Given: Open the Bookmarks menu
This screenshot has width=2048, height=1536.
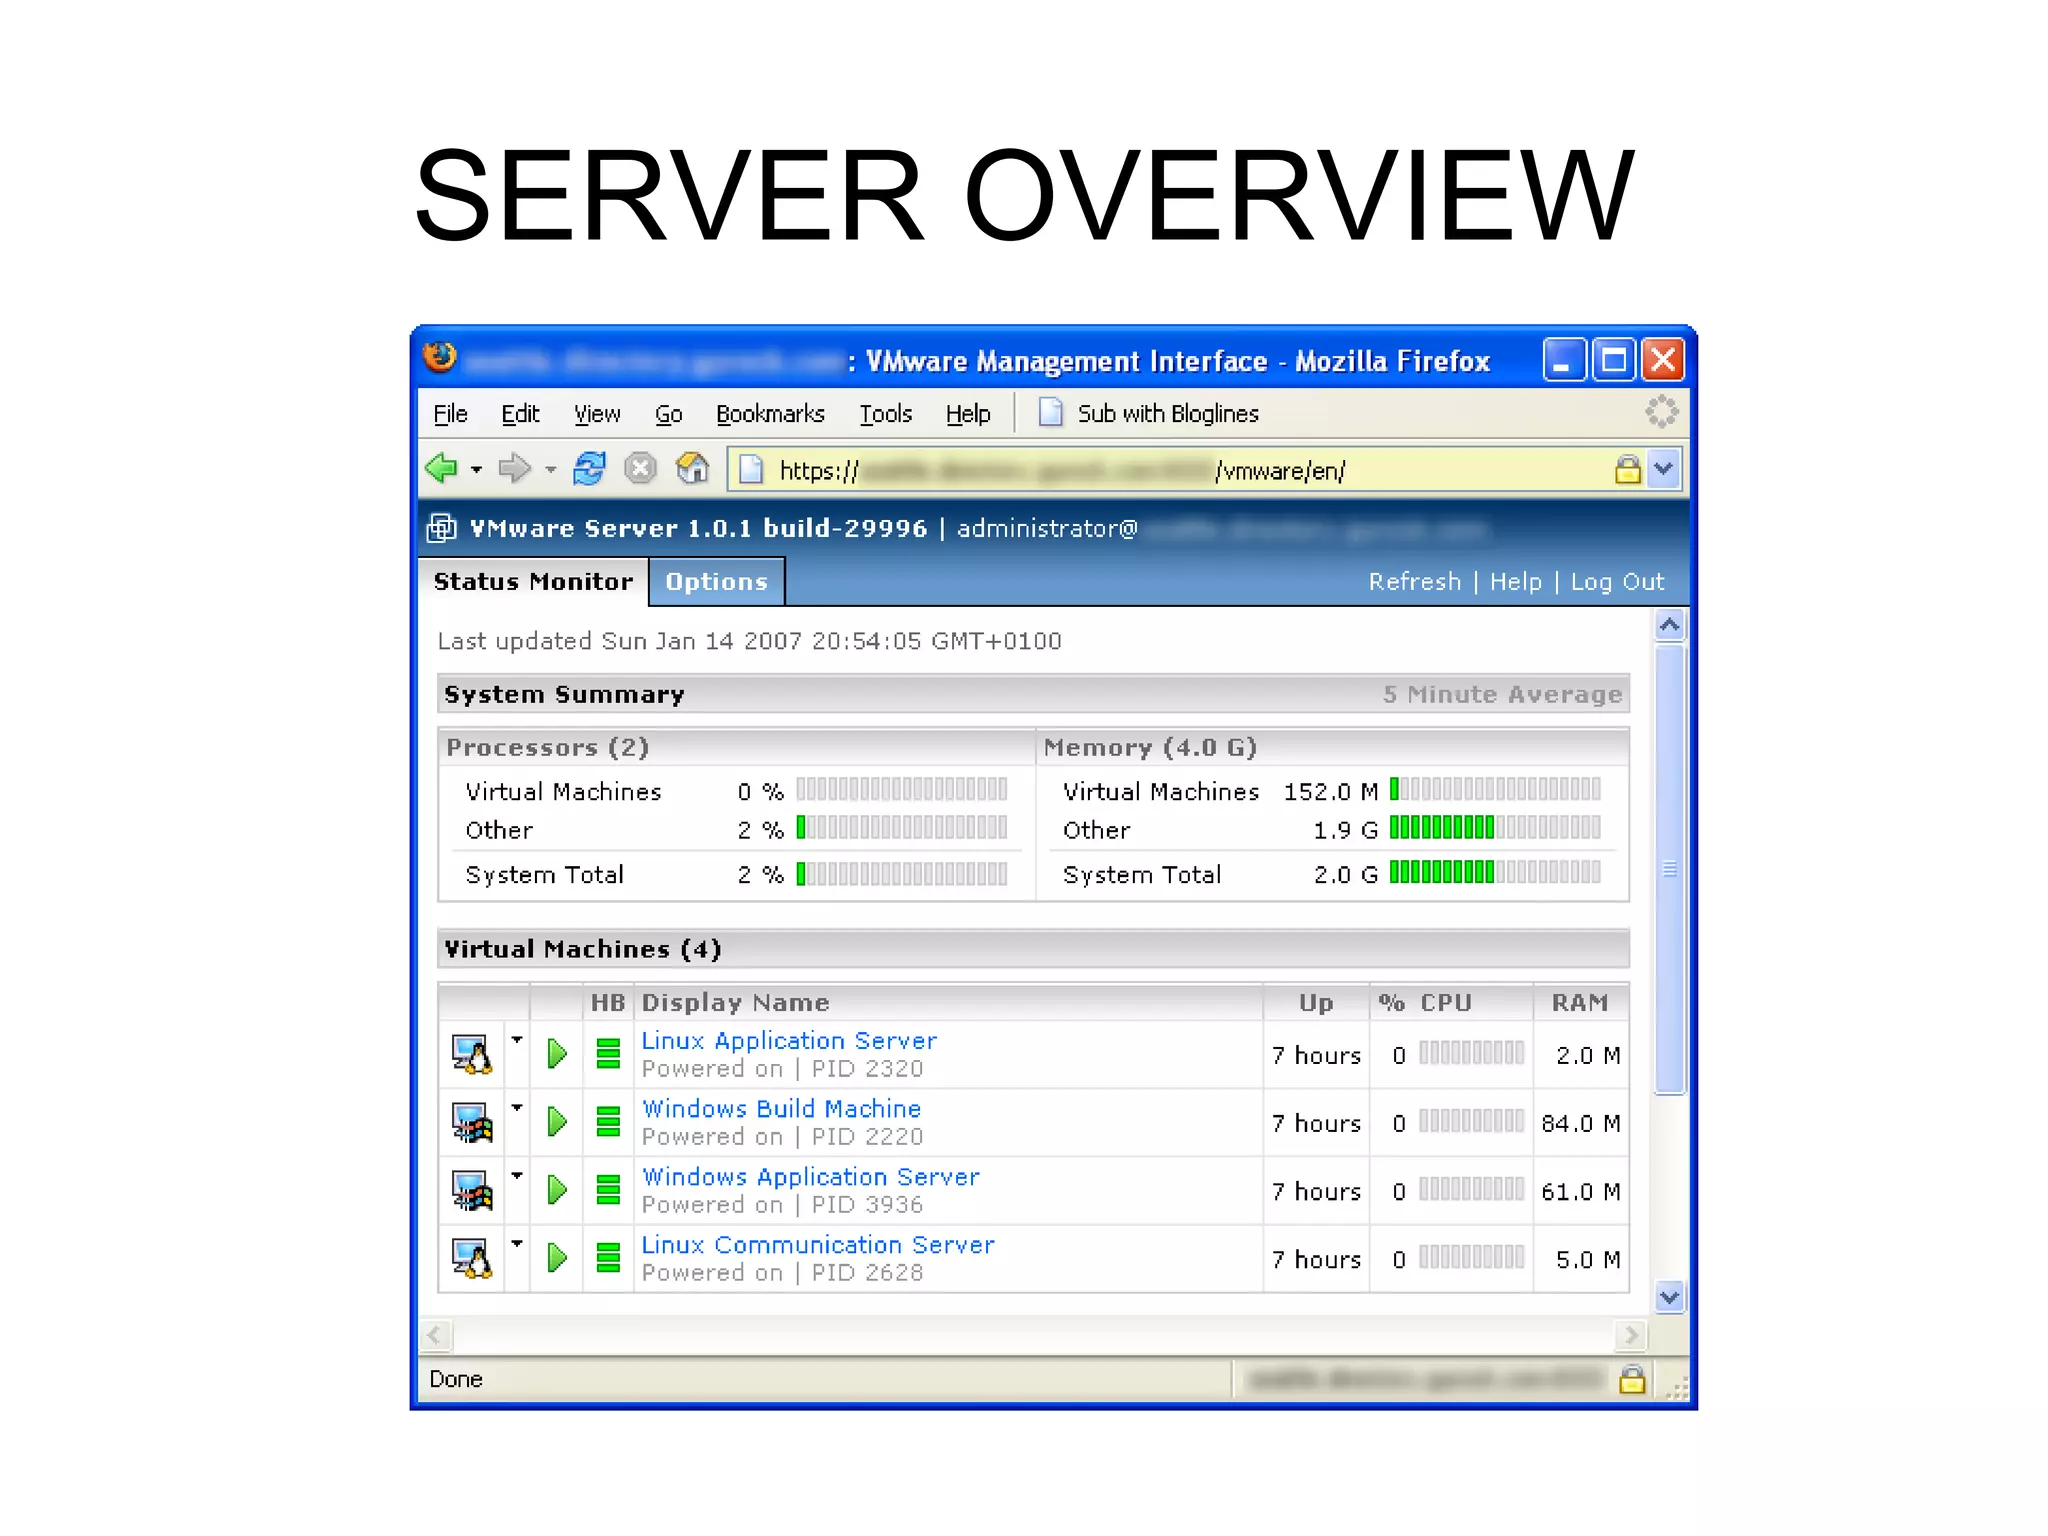Looking at the screenshot, I should pyautogui.click(x=770, y=414).
